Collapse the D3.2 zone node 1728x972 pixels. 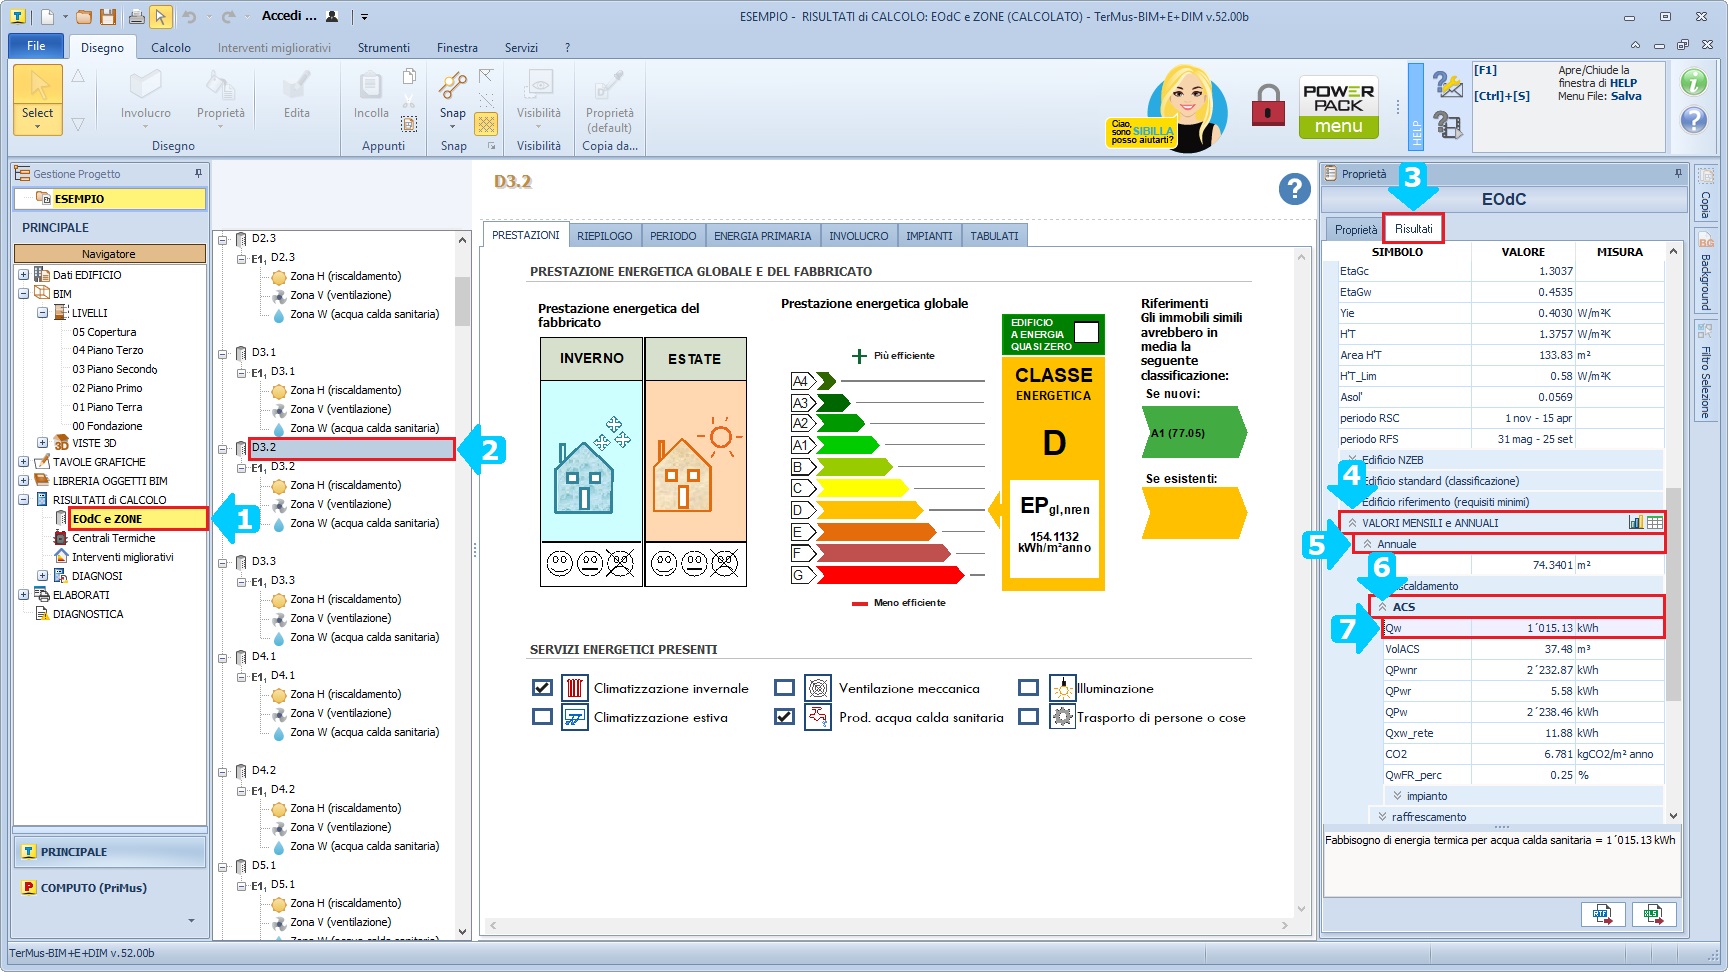coord(223,448)
